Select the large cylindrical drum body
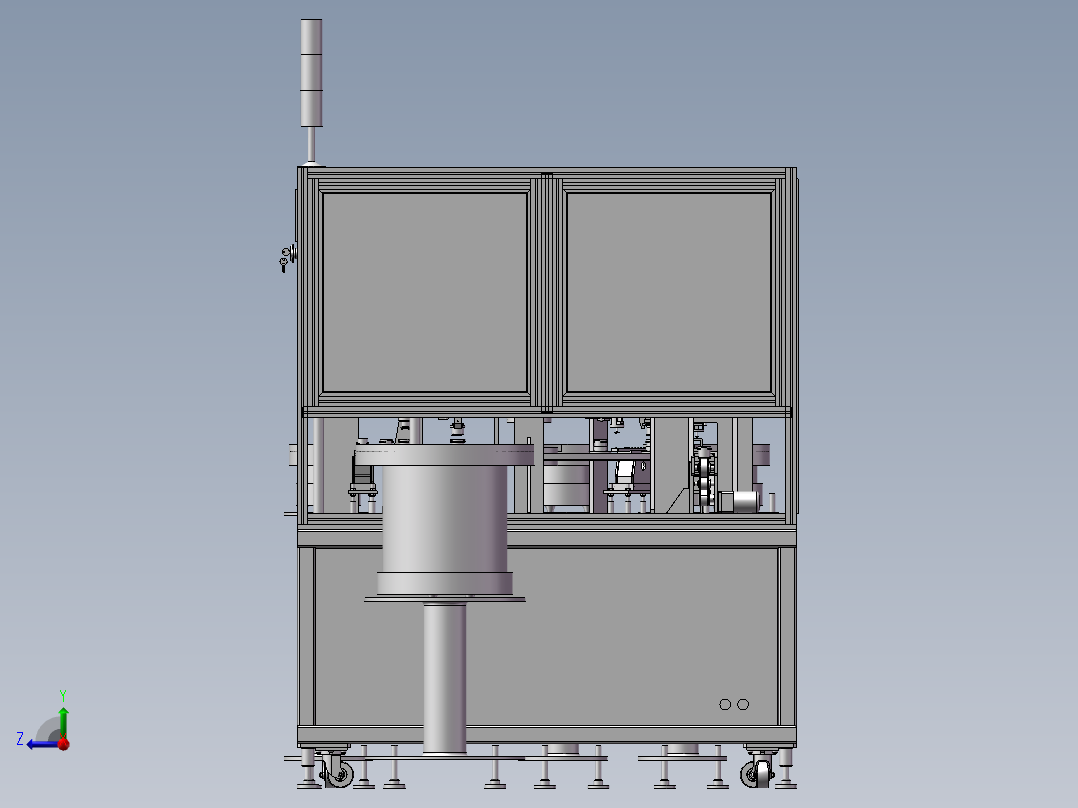The width and height of the screenshot is (1078, 808). pos(445,519)
